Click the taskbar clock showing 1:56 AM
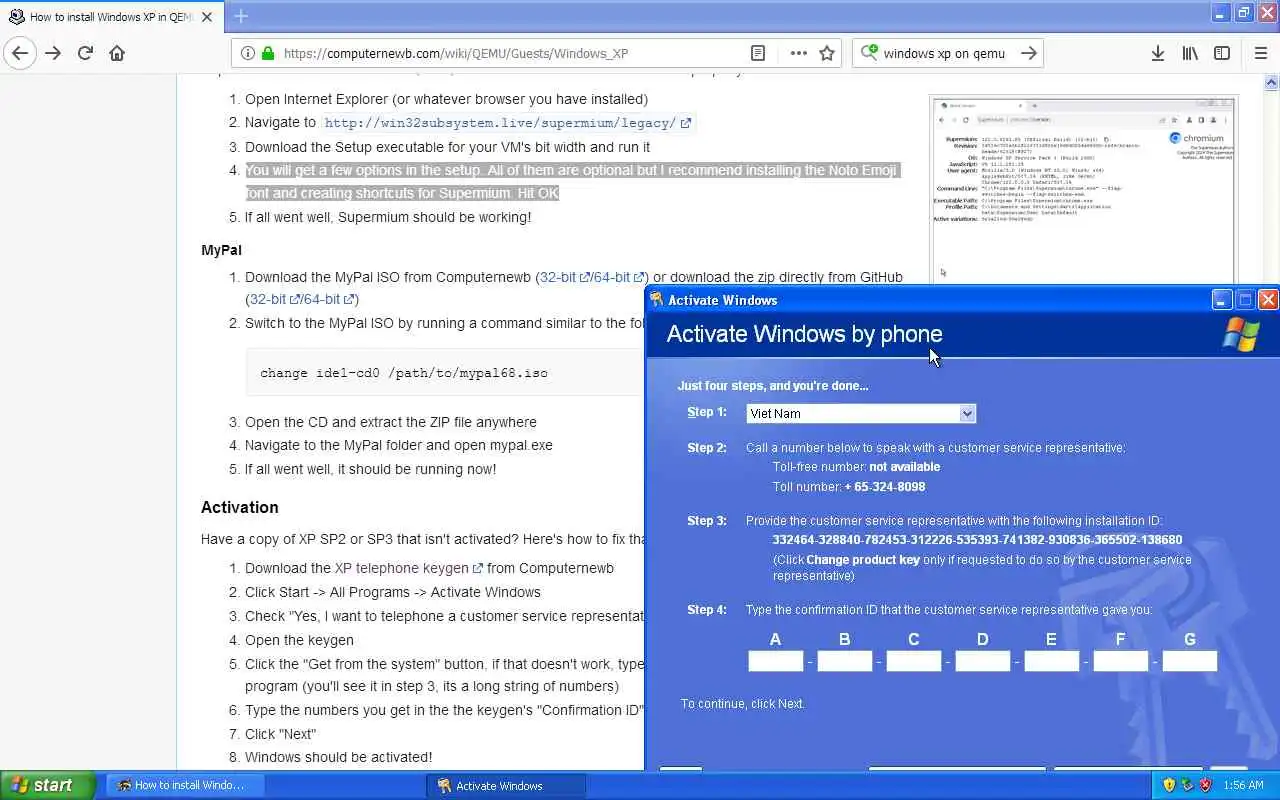Screen dimensions: 1280x800 pyautogui.click(x=1243, y=785)
